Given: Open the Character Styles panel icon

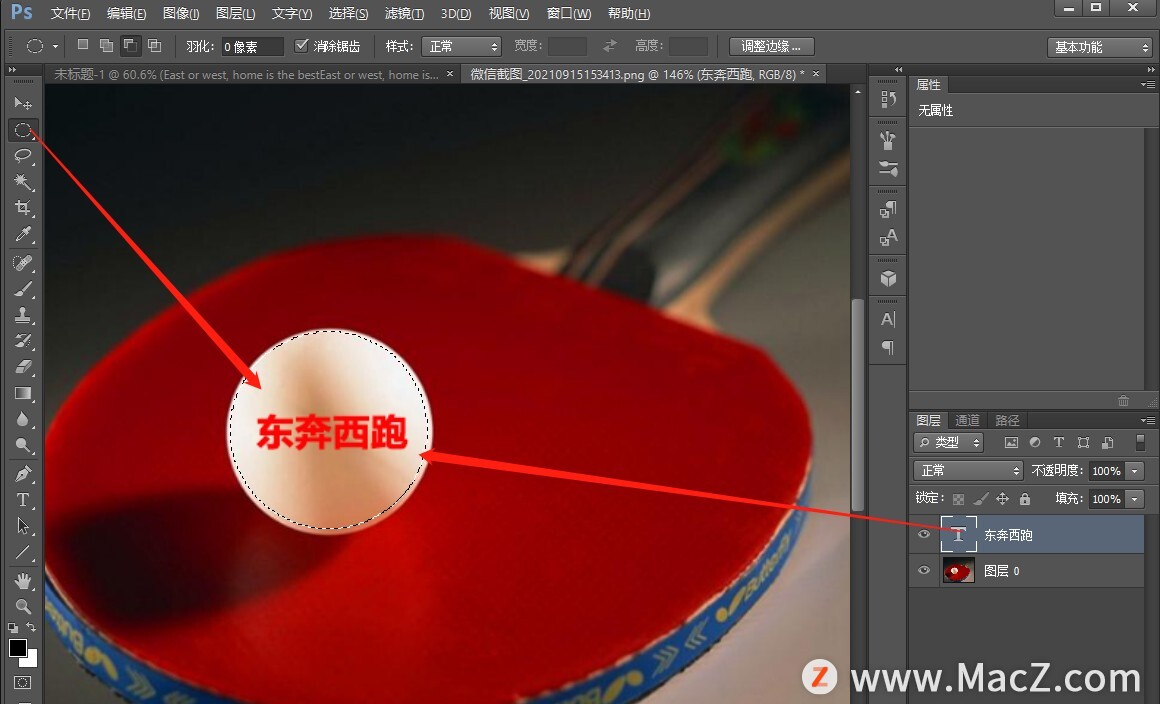Looking at the screenshot, I should 888,237.
